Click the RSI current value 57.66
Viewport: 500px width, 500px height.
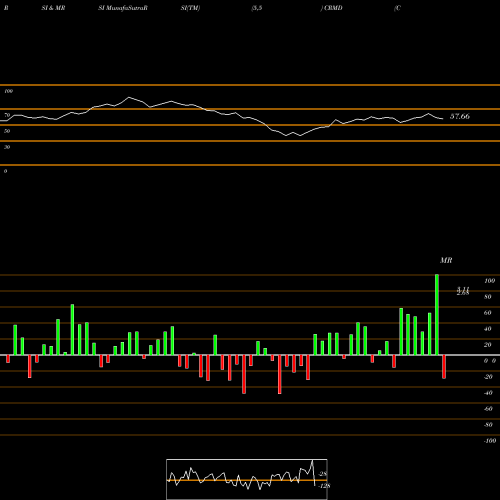[x=460, y=116]
